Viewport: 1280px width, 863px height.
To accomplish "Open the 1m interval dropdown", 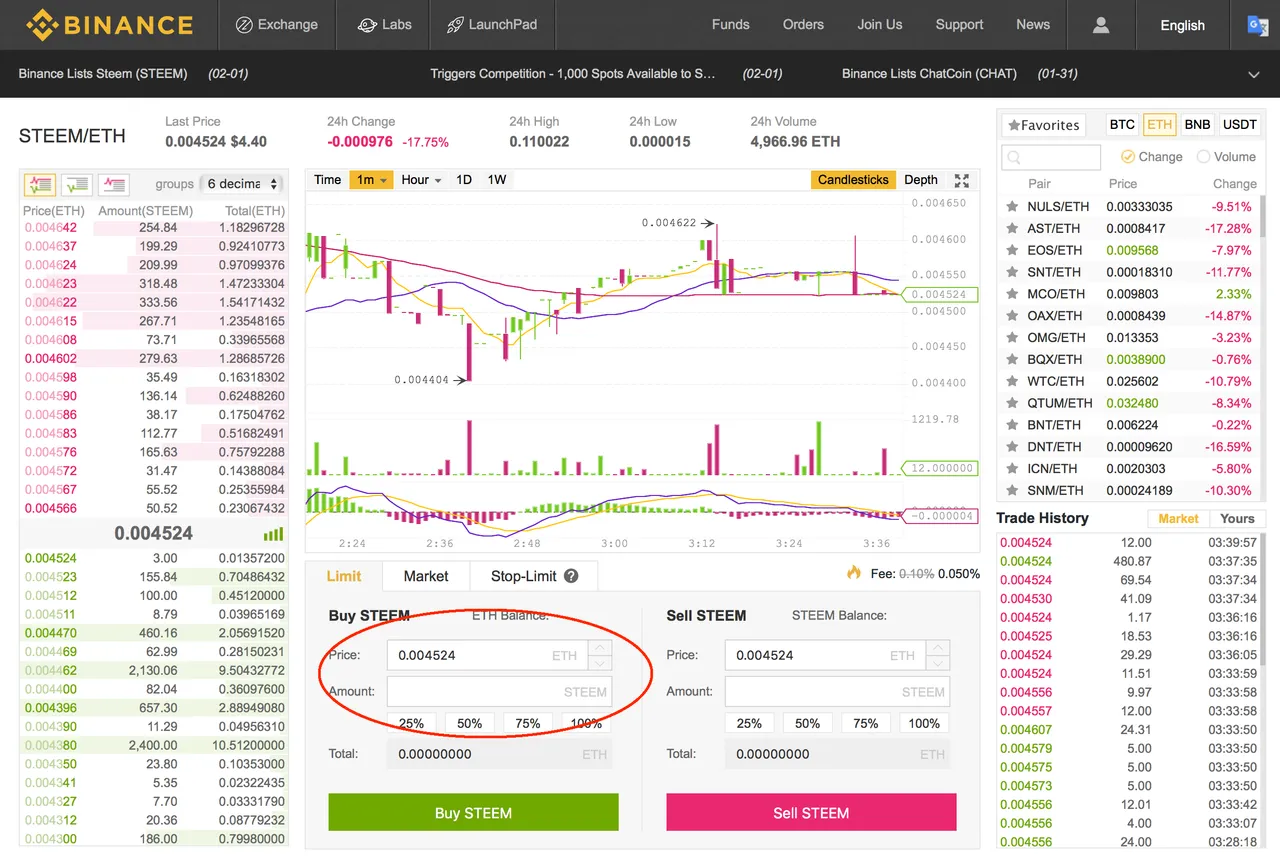I will 371,180.
